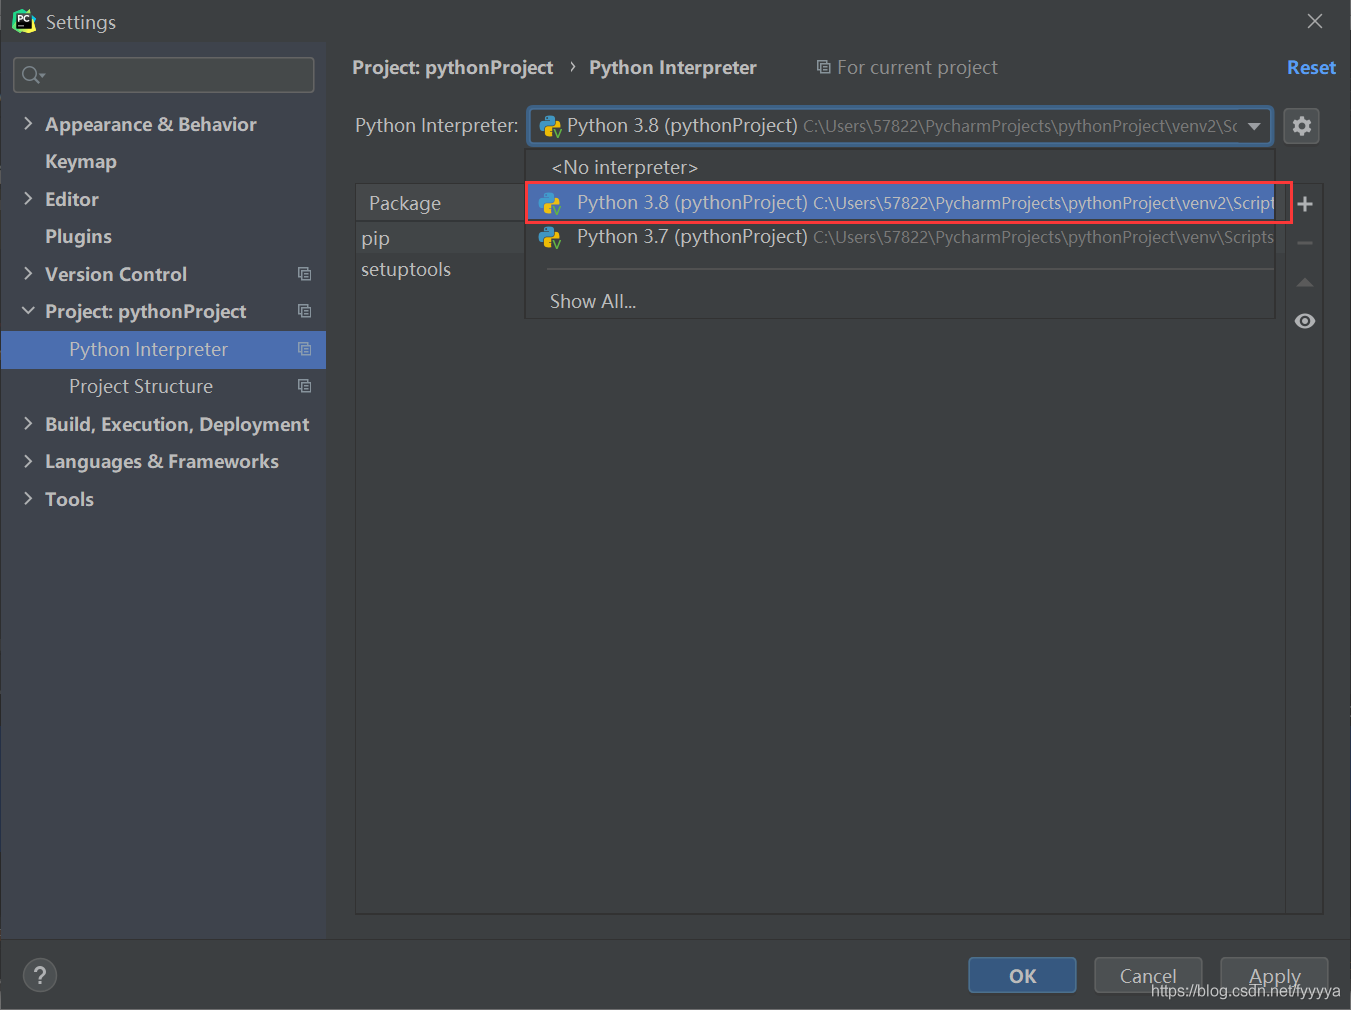Viewport: 1351px width, 1010px height.
Task: Click the search magnifier icon
Action: click(32, 75)
